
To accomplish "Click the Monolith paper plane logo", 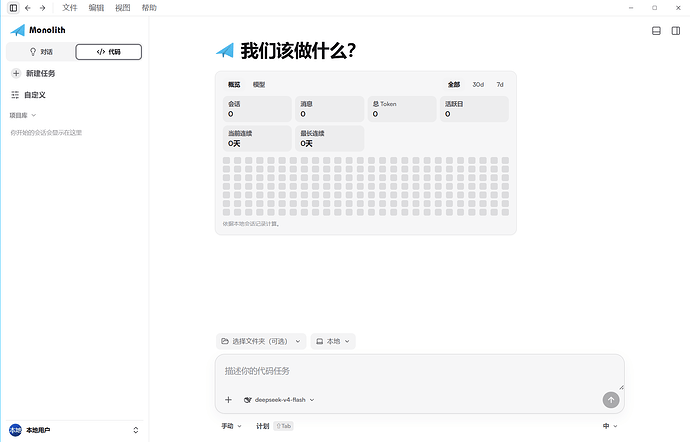I will pos(18,30).
